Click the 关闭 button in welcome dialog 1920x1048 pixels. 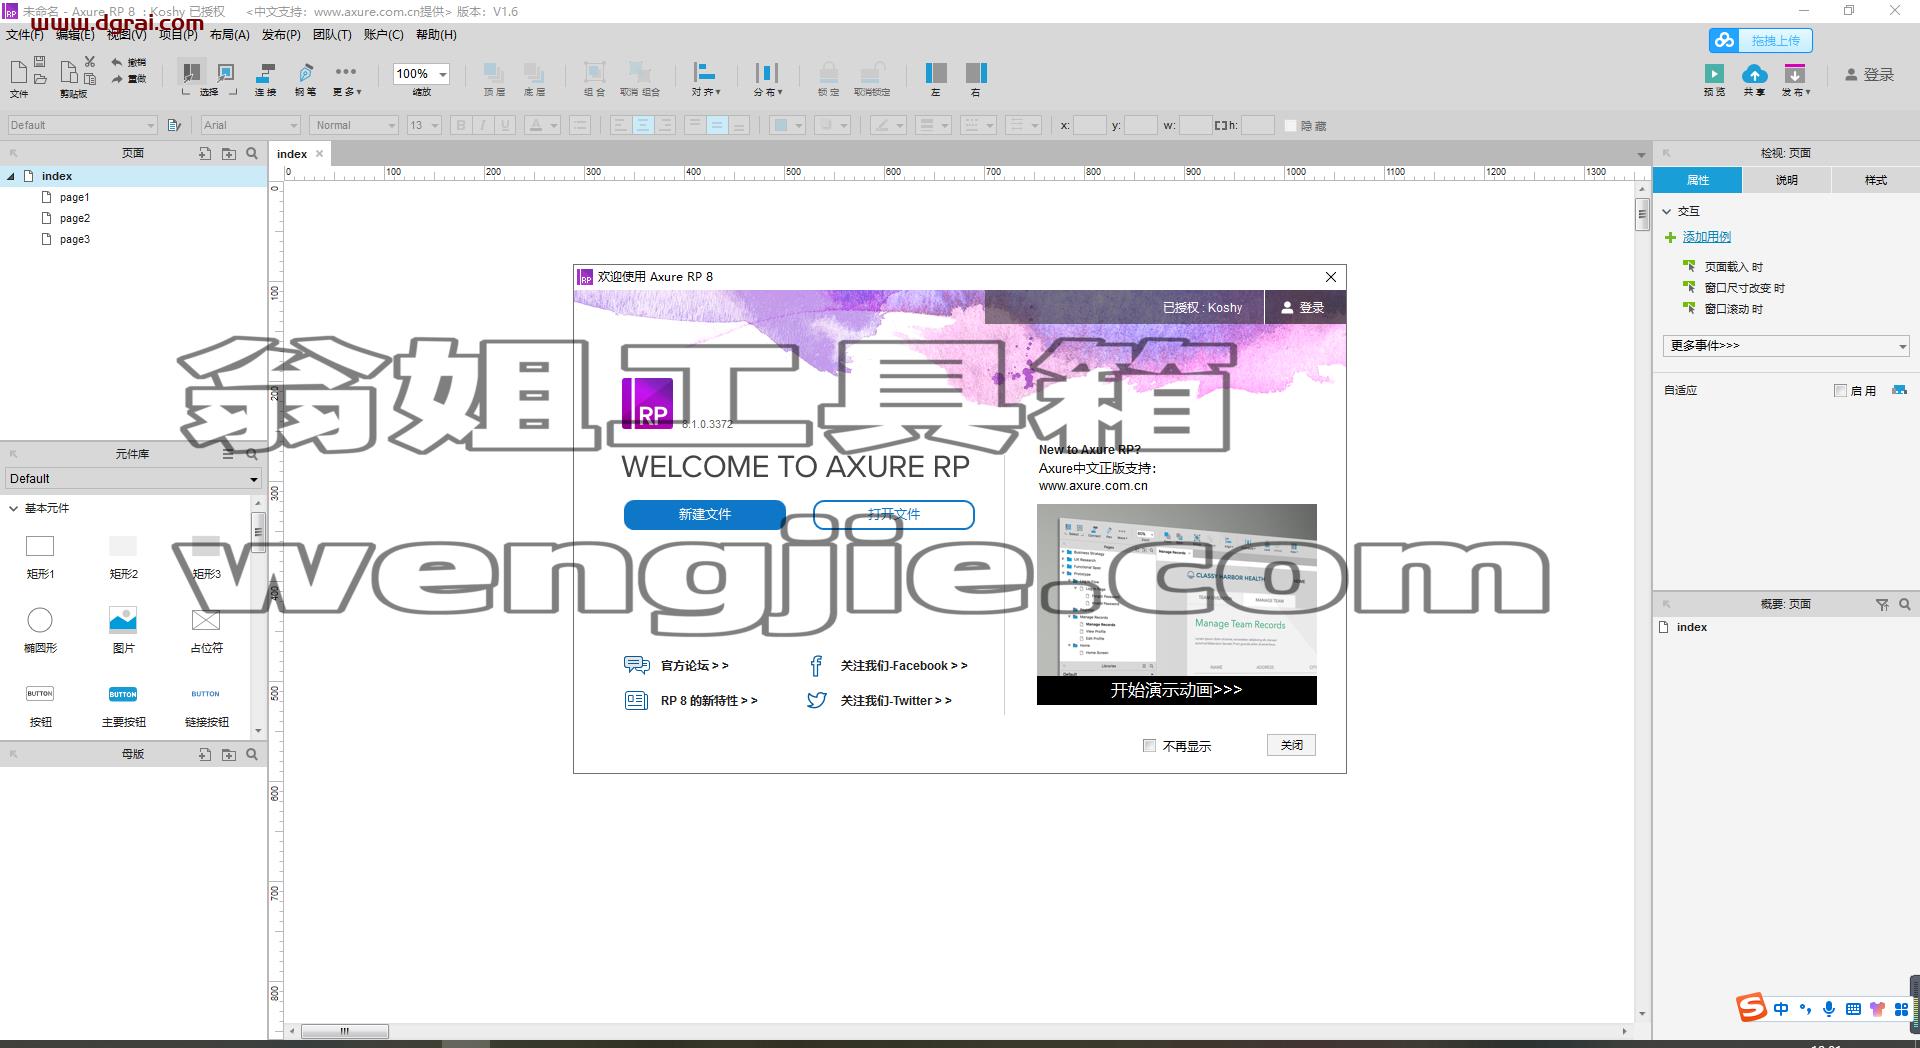click(1291, 745)
